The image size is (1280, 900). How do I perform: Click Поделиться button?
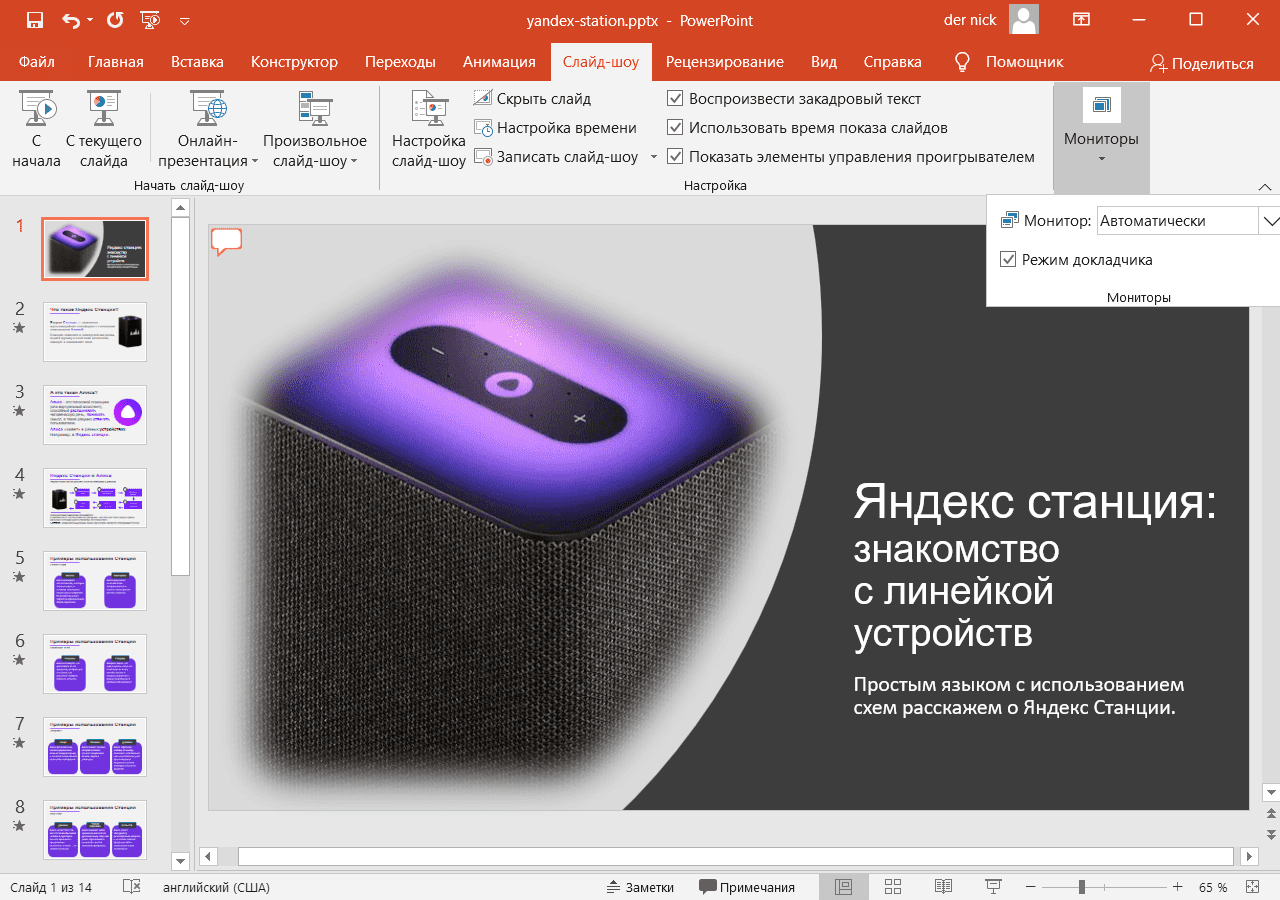(x=1201, y=63)
